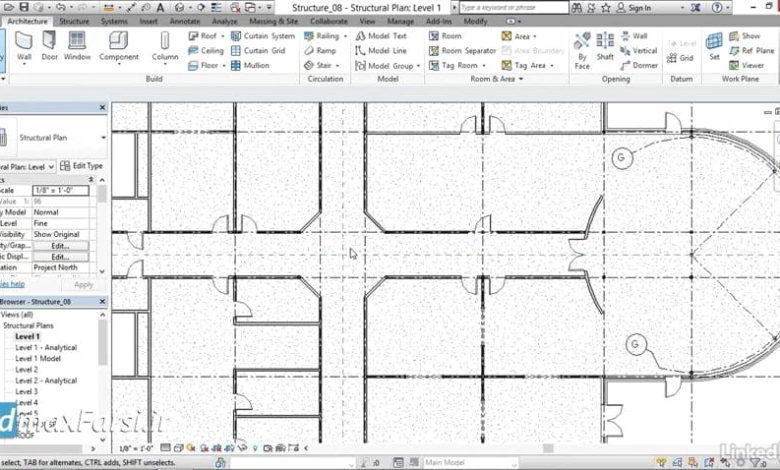
Task: Open the Architecture ribbon tab
Action: (x=27, y=21)
